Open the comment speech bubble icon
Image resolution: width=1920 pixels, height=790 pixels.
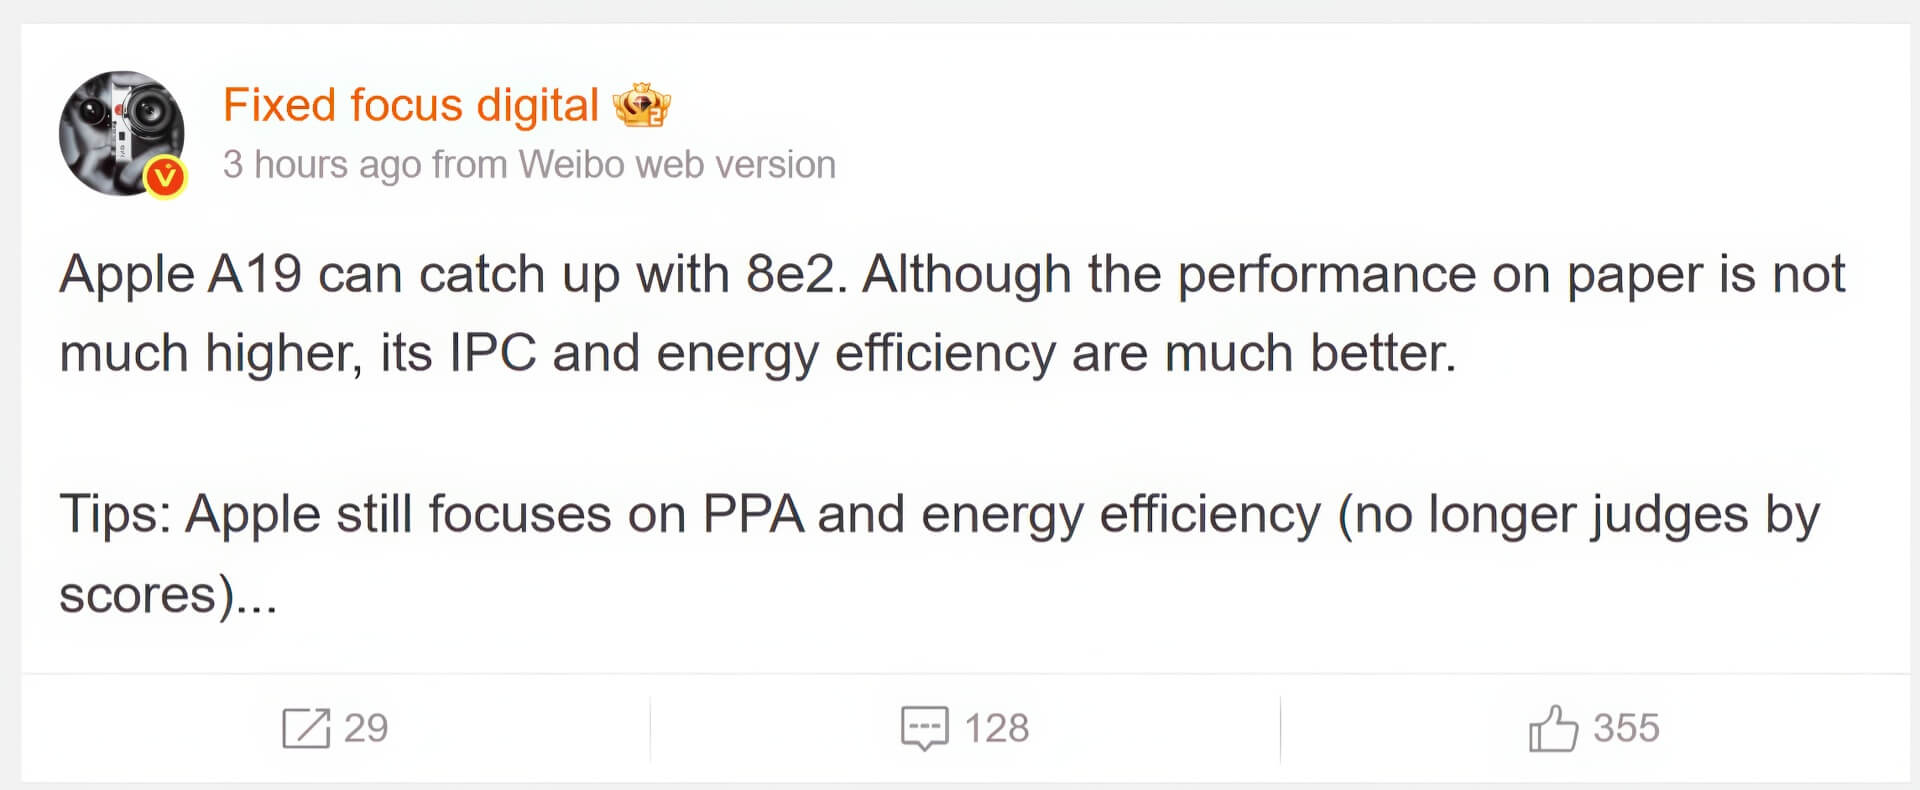[925, 728]
